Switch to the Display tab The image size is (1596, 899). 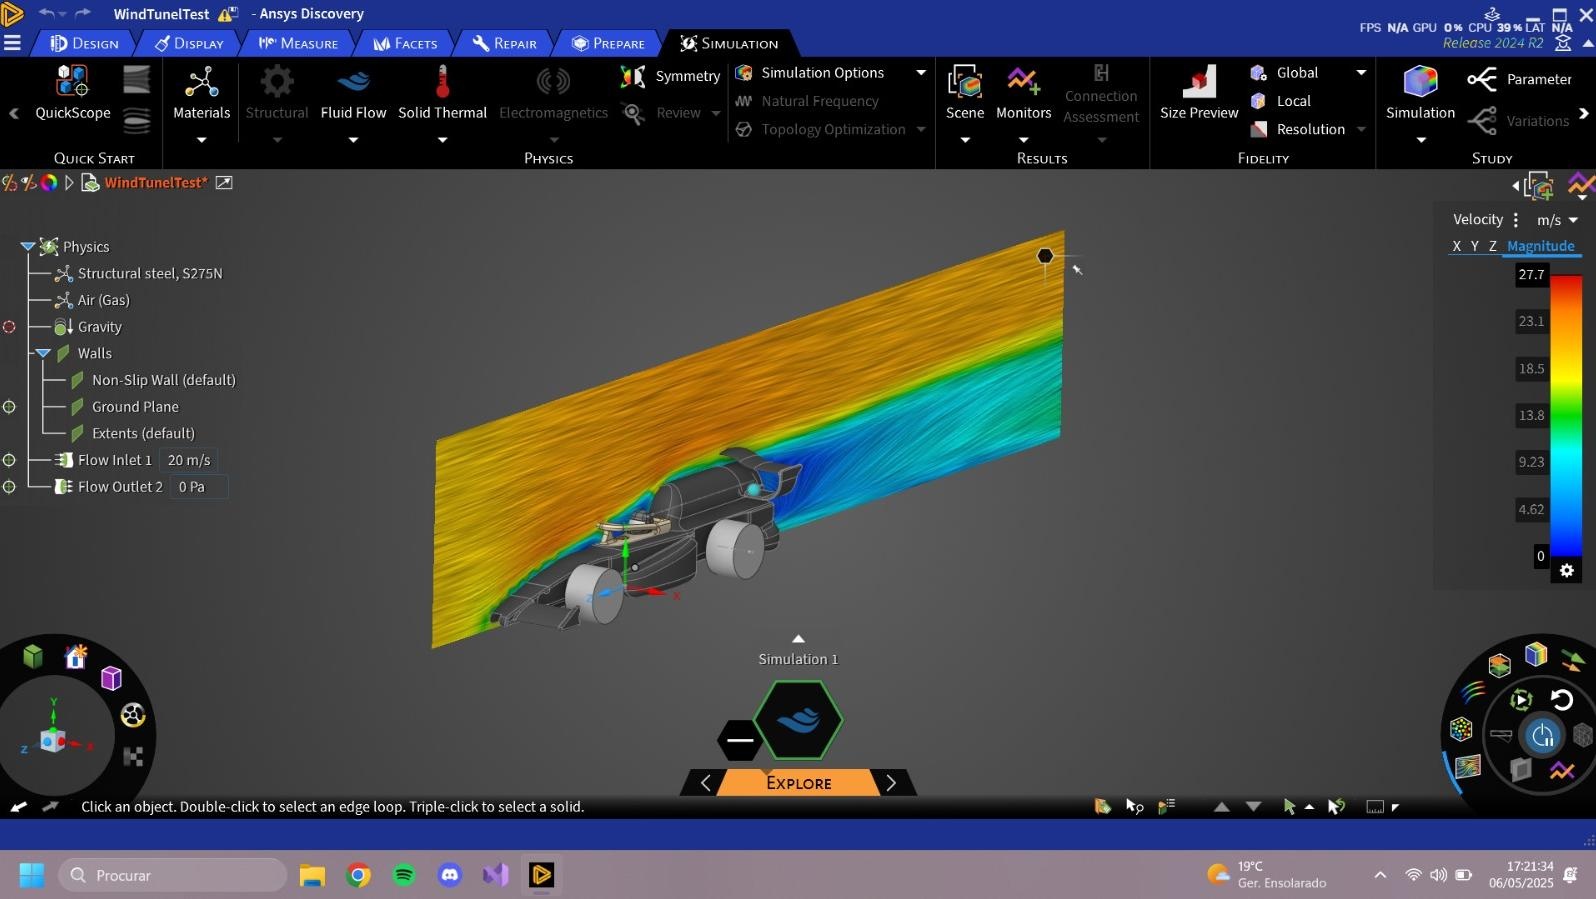point(188,43)
